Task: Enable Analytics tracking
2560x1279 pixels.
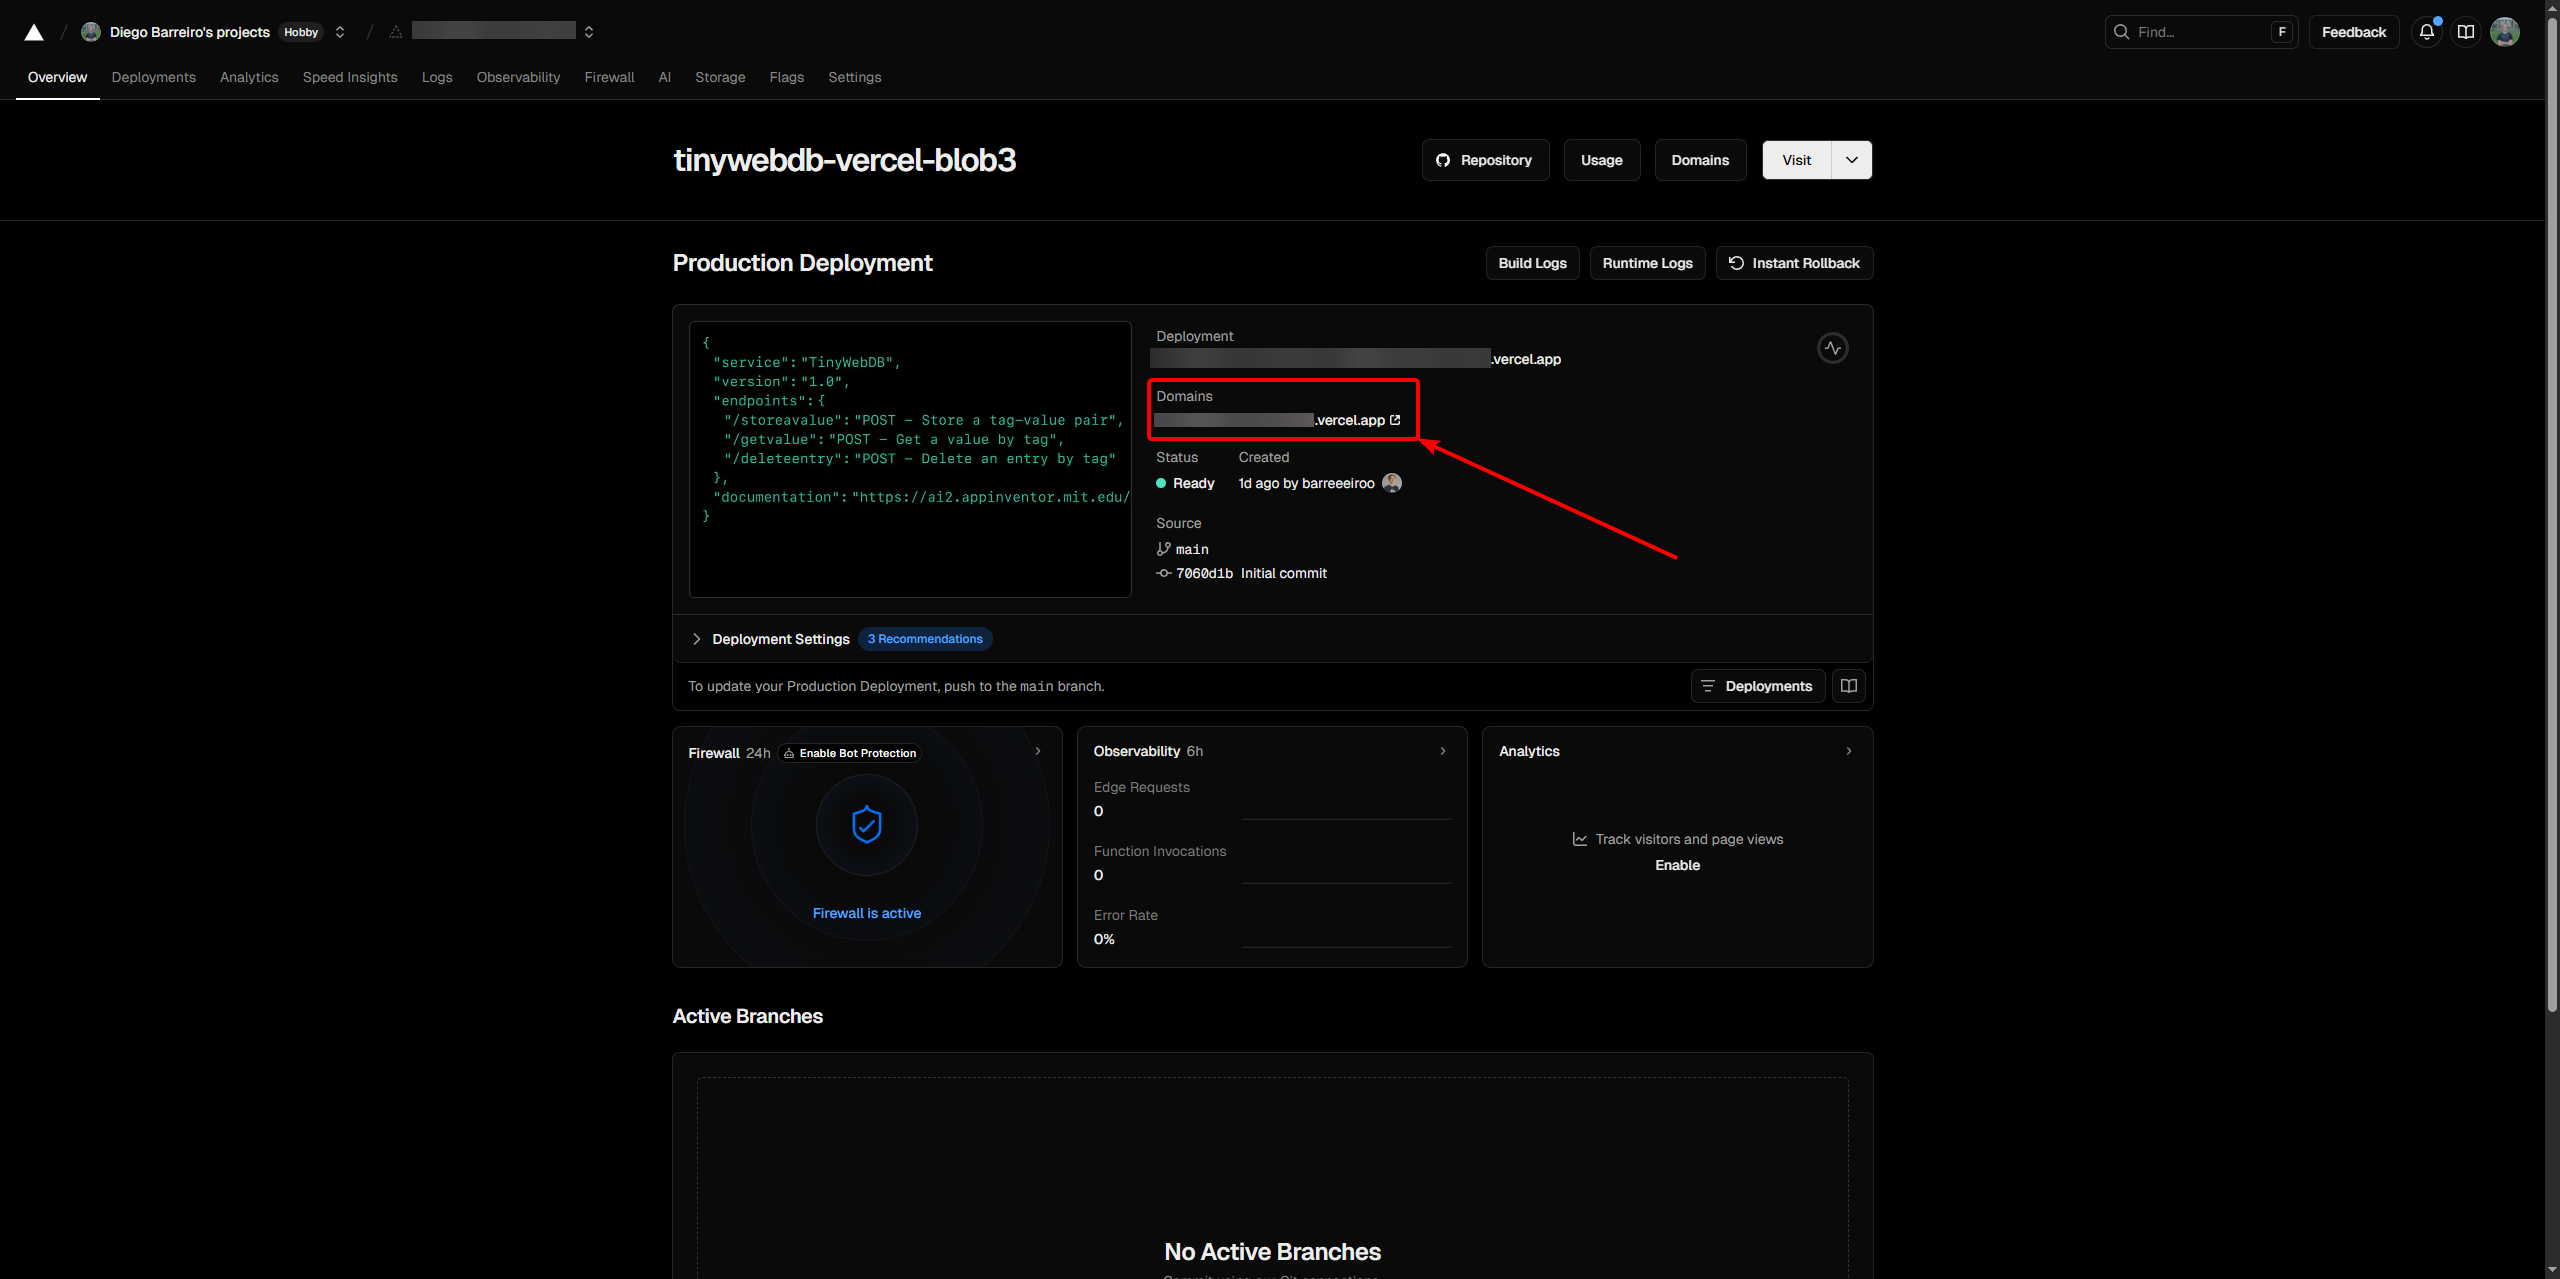Action: [1677, 865]
